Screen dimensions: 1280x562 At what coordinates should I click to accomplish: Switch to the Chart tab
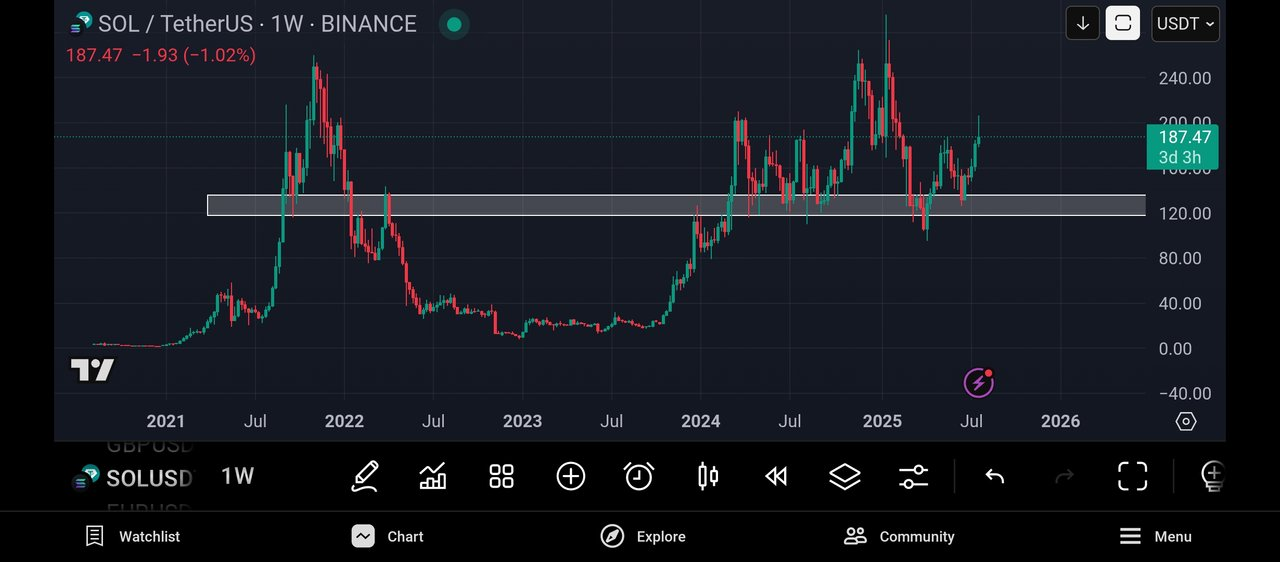[388, 536]
